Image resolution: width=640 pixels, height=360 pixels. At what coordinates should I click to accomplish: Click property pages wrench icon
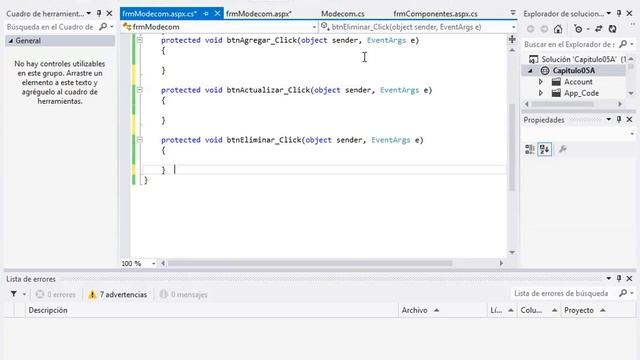tap(562, 149)
